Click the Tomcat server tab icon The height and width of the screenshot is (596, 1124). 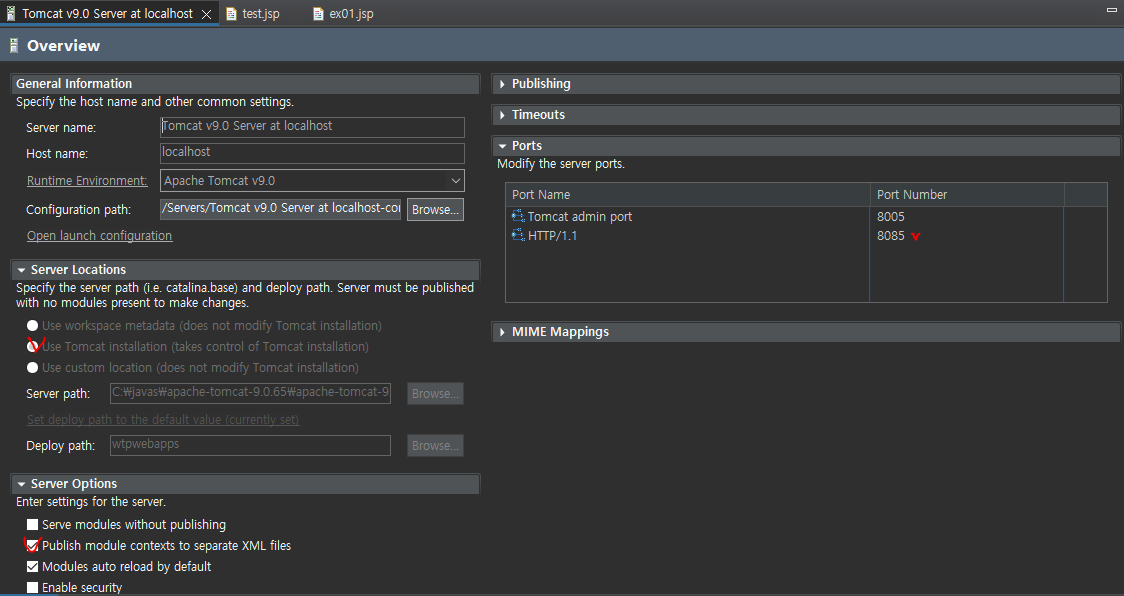[x=11, y=14]
